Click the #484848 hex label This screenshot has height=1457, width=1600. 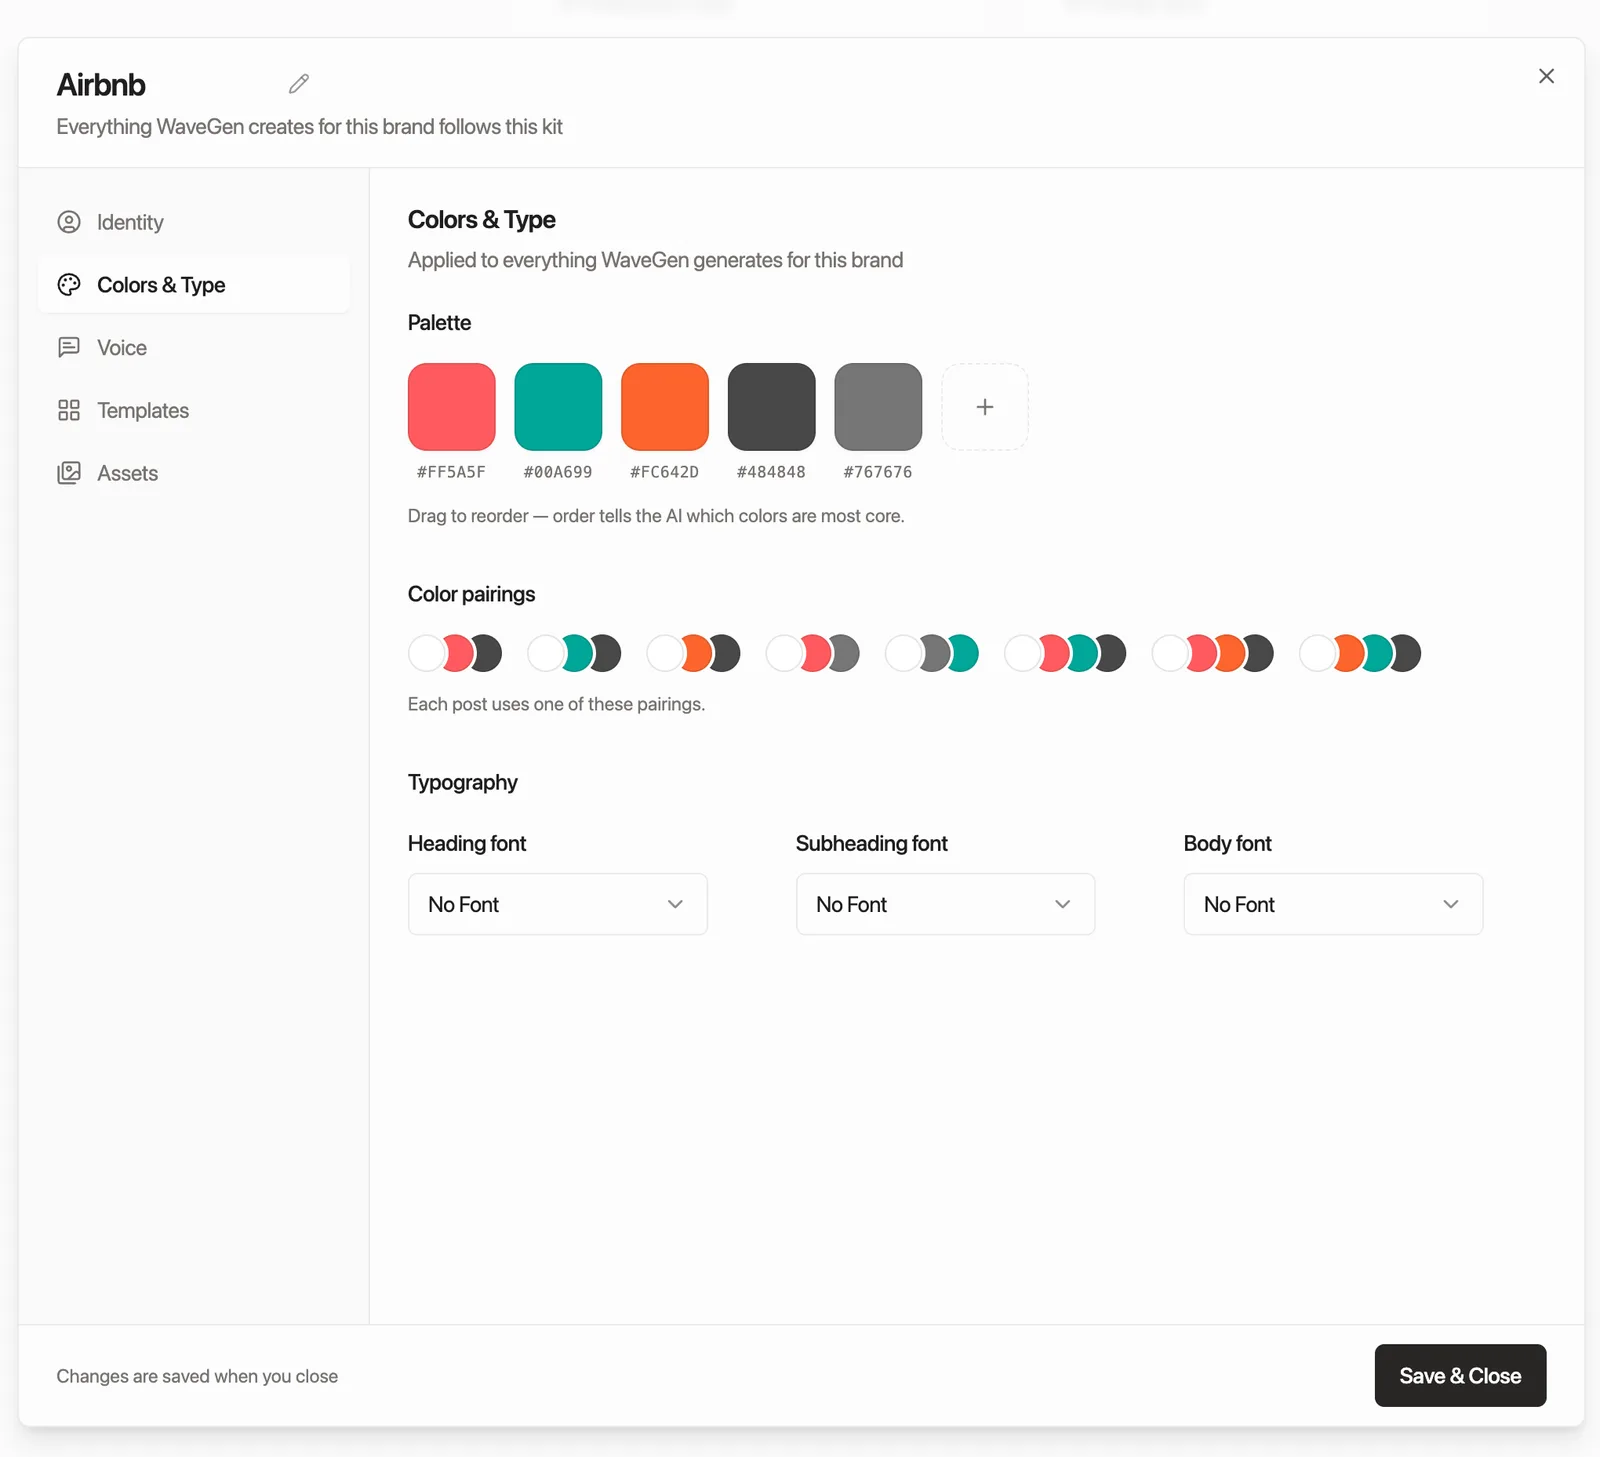[771, 472]
